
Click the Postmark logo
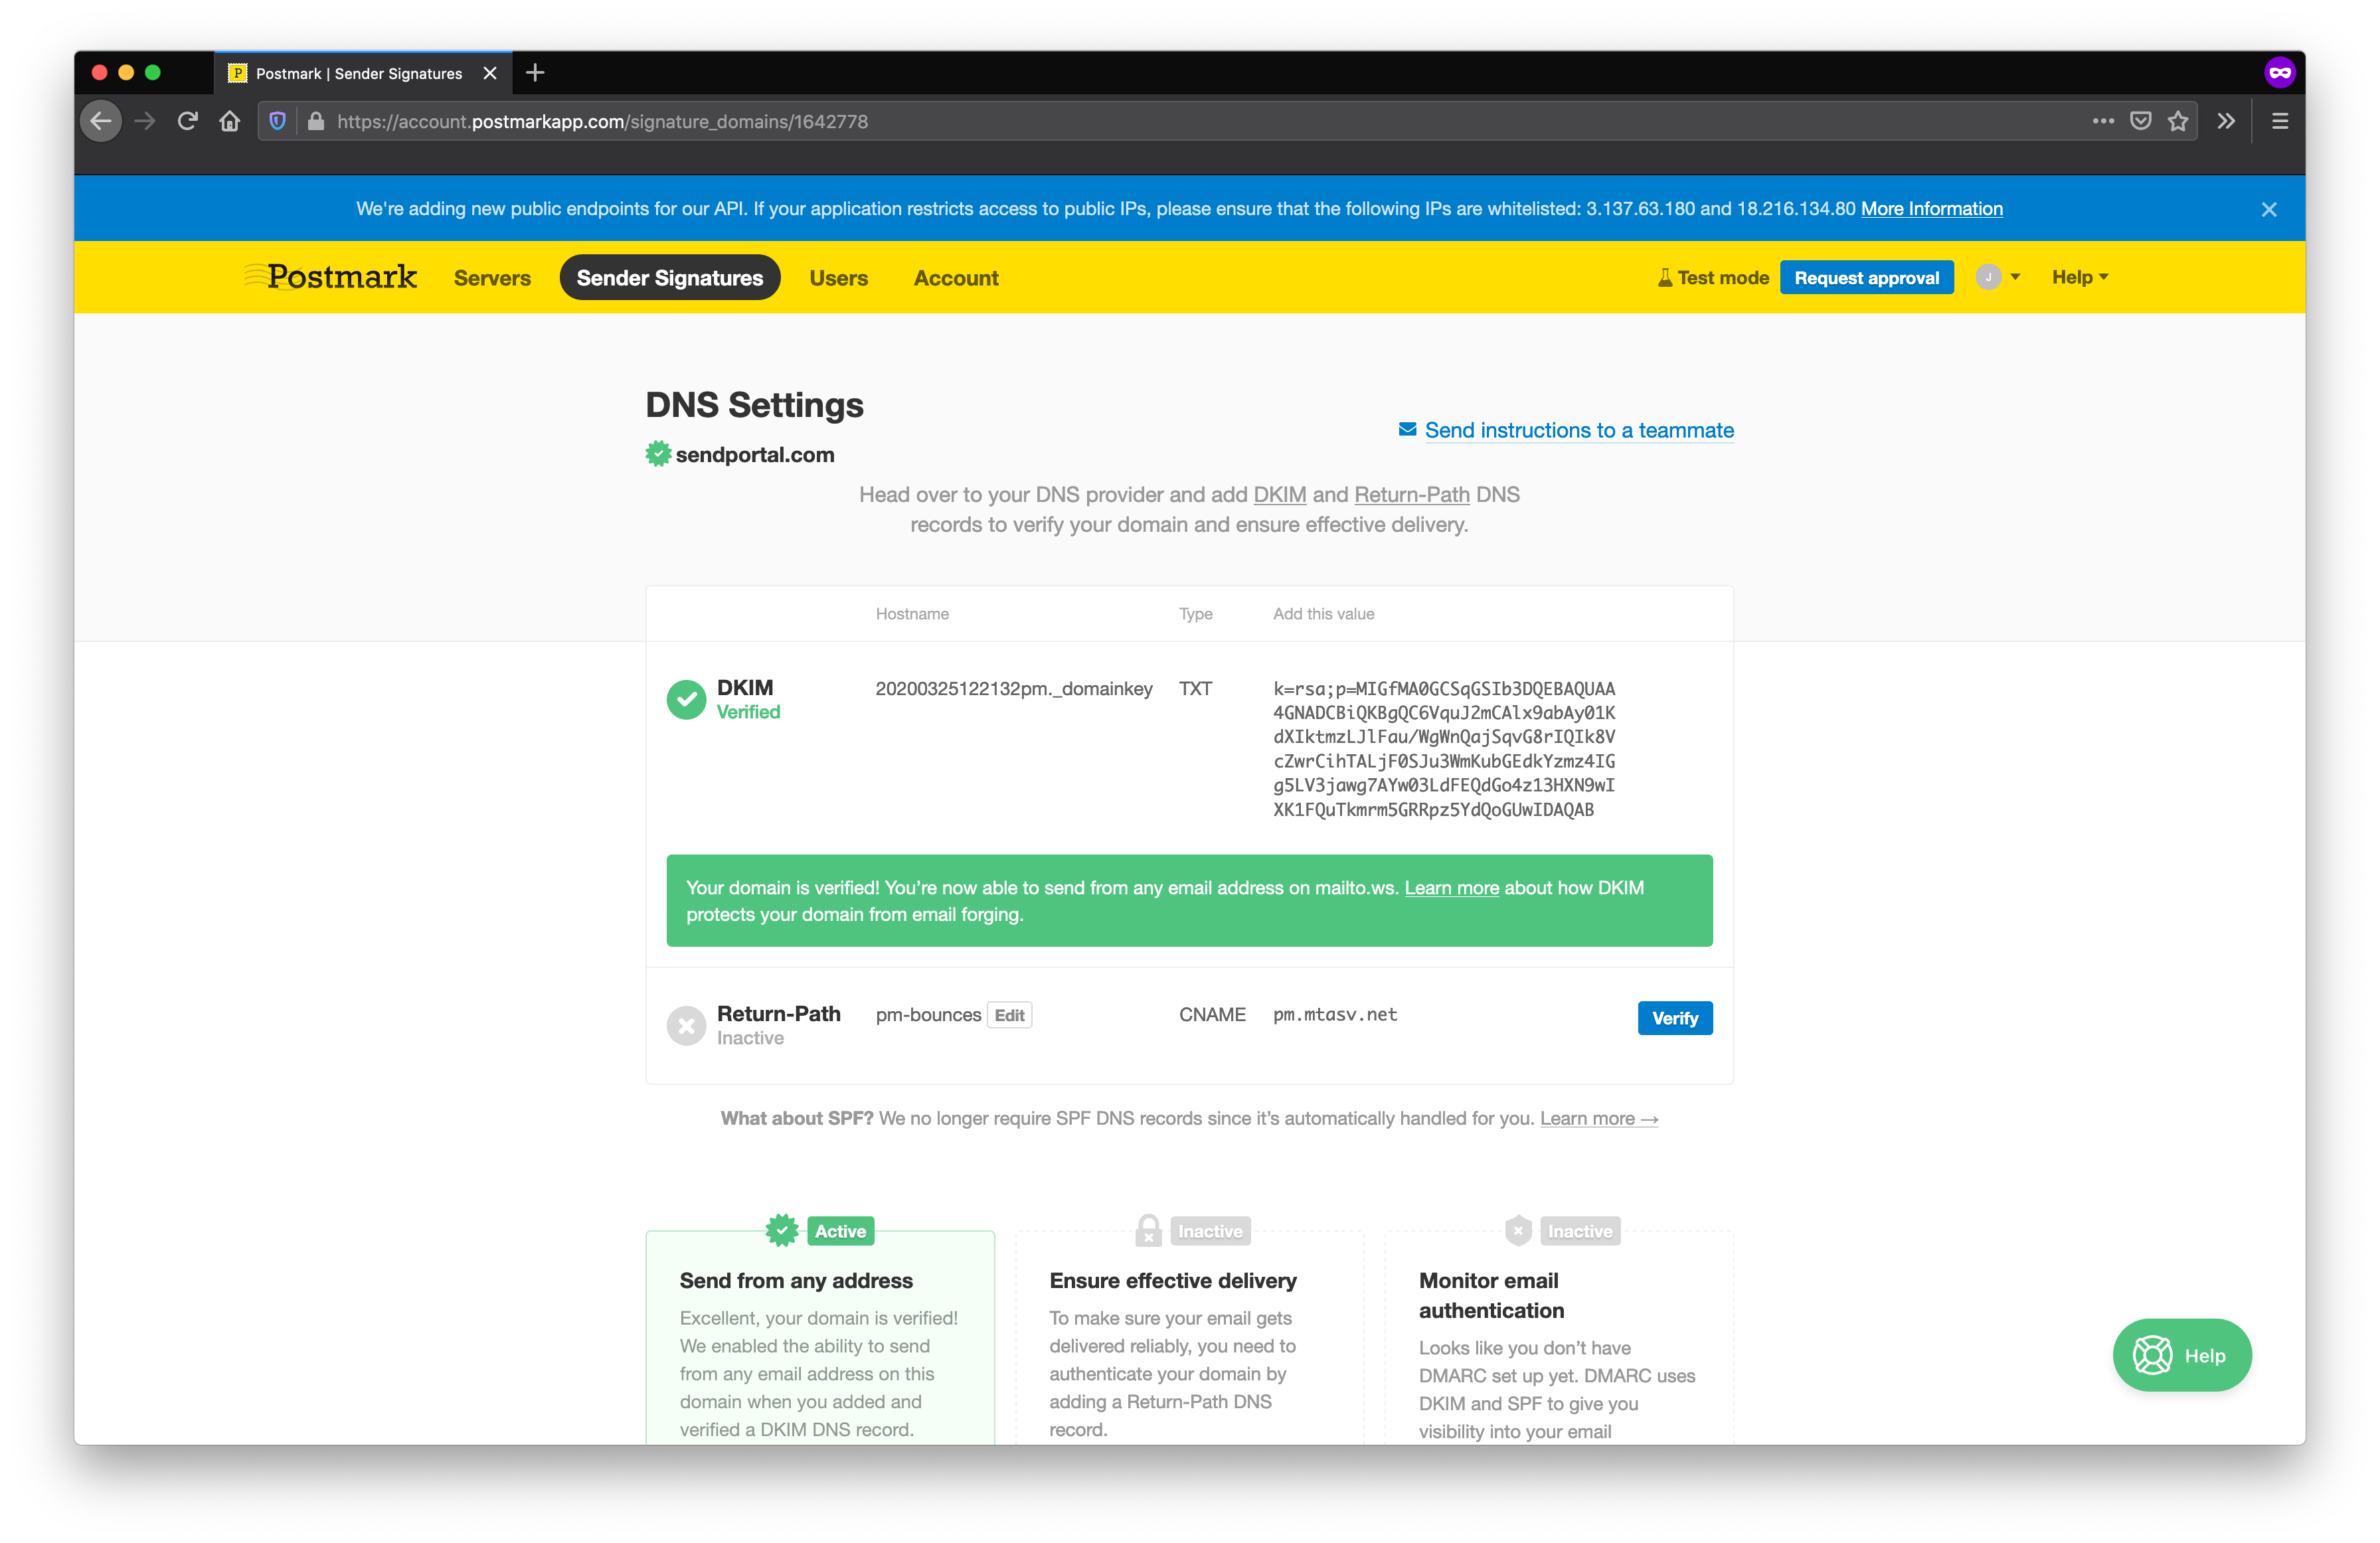(x=331, y=276)
